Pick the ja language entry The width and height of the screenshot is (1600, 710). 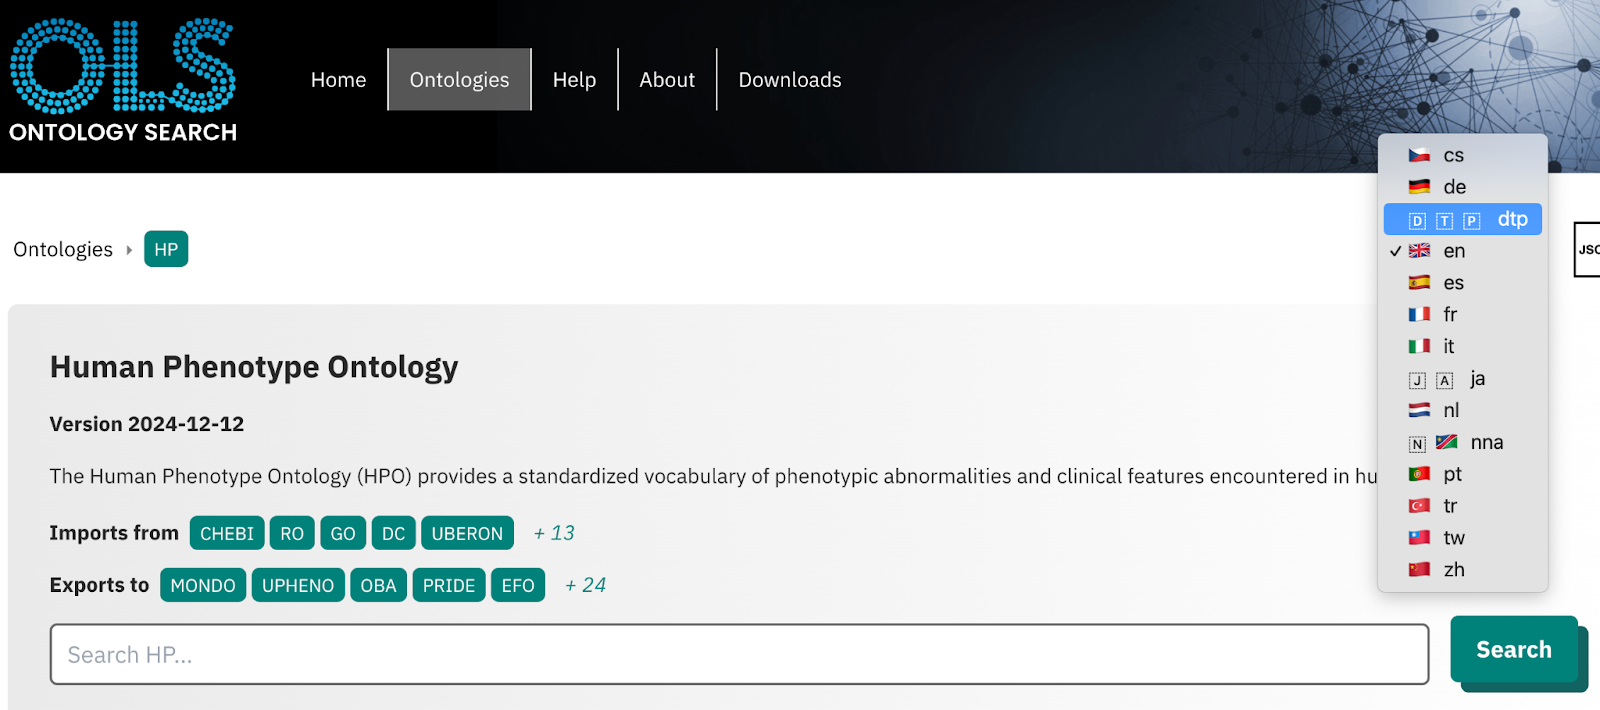[x=1462, y=379]
